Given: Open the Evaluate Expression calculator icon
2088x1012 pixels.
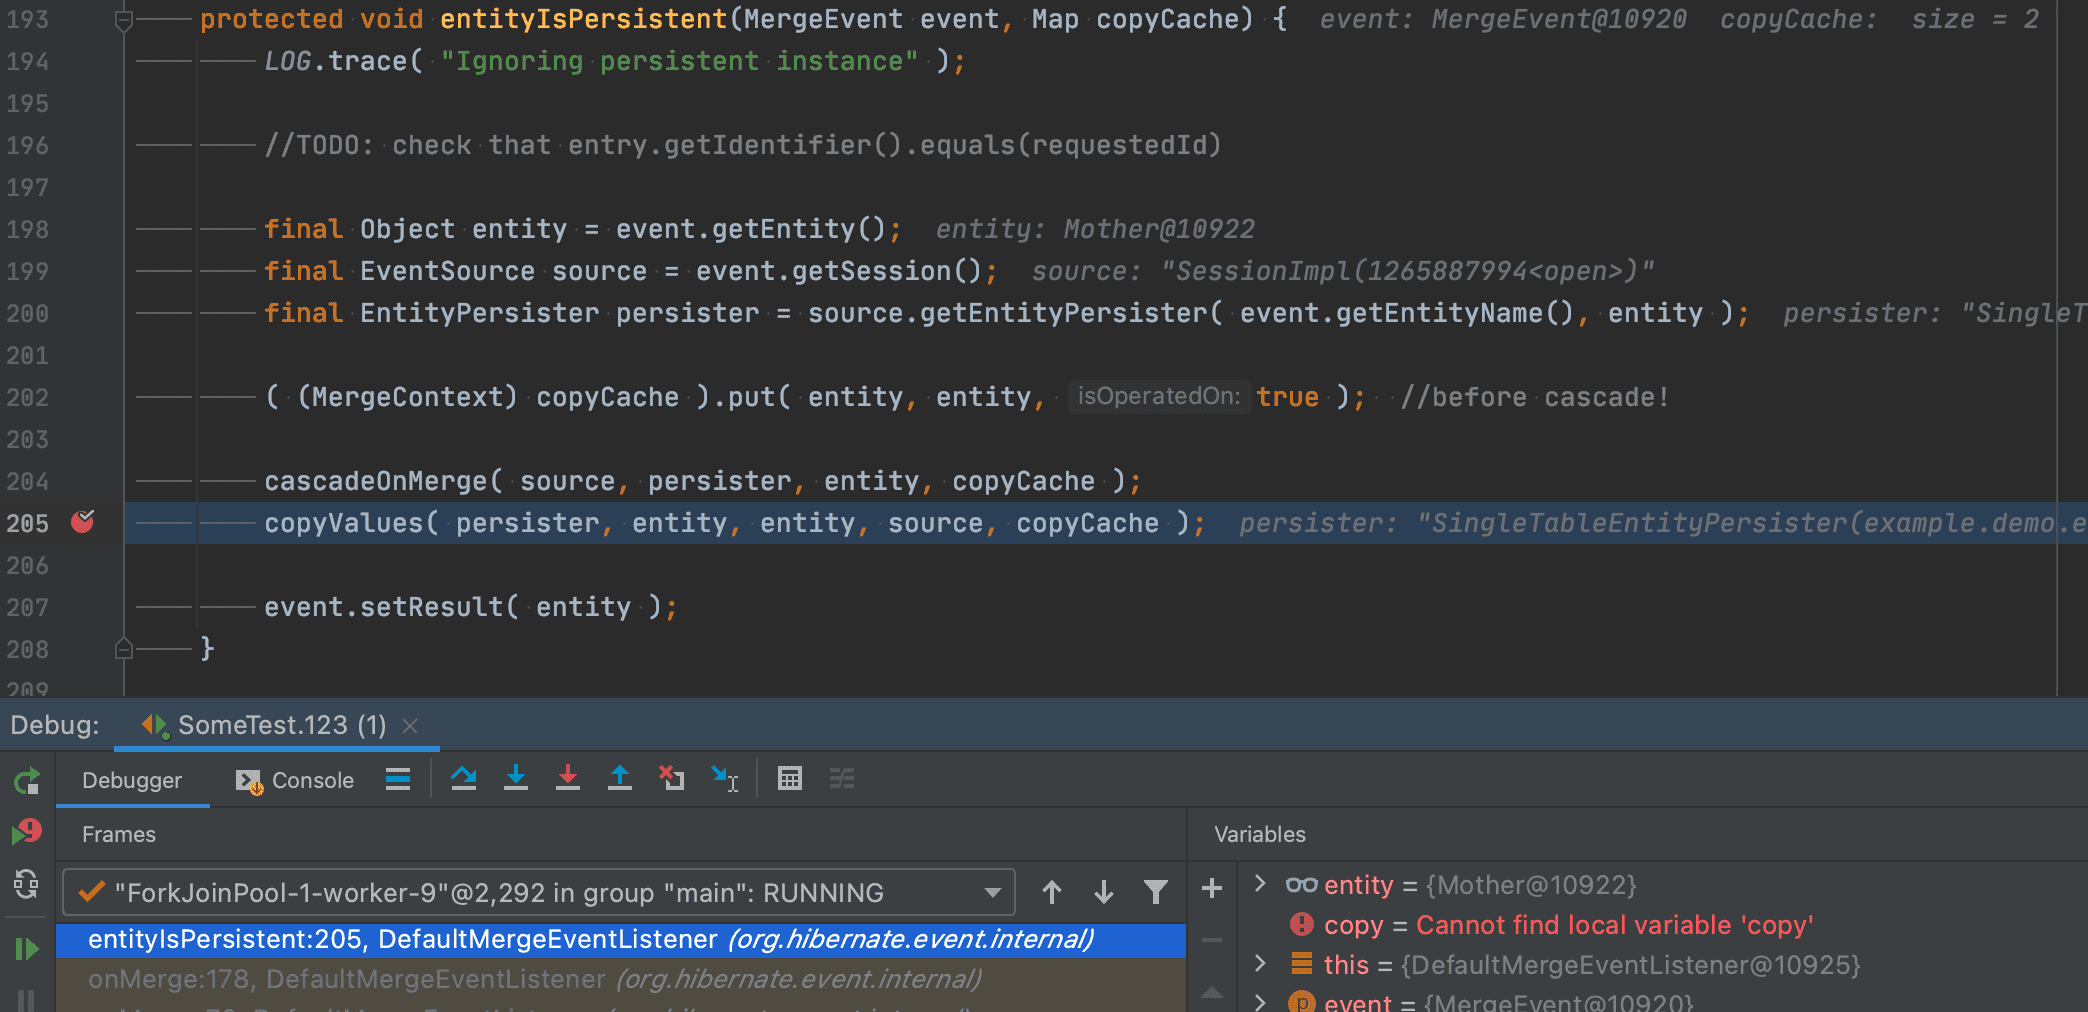Looking at the screenshot, I should [x=790, y=778].
